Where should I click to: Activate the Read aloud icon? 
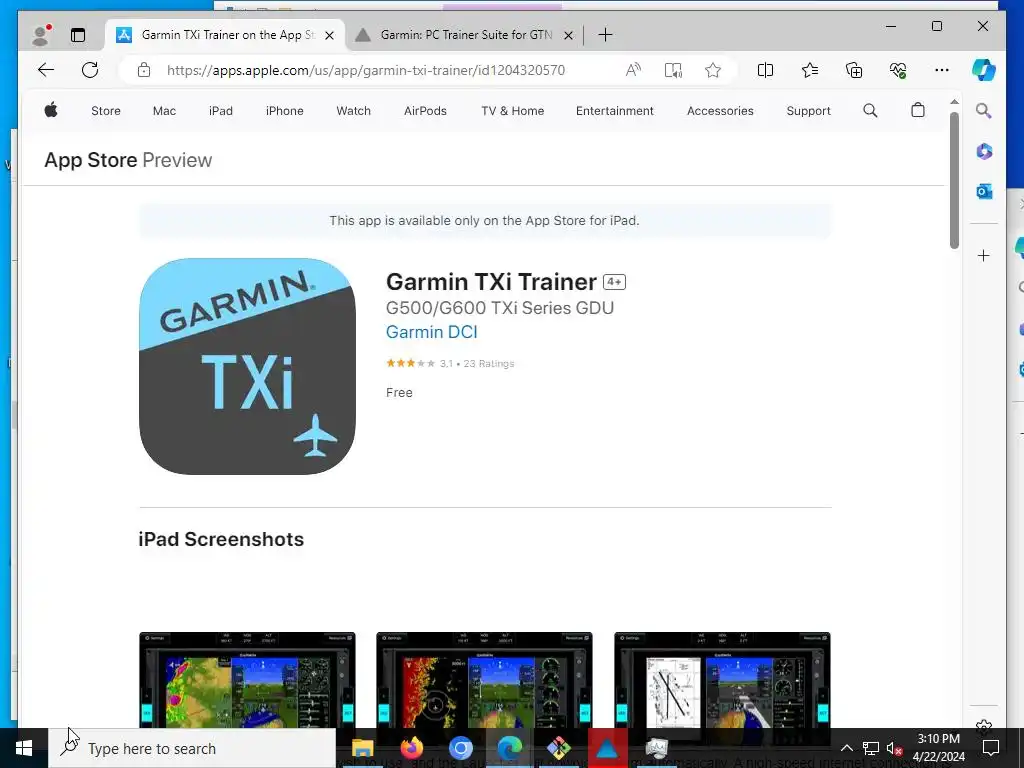pyautogui.click(x=633, y=70)
